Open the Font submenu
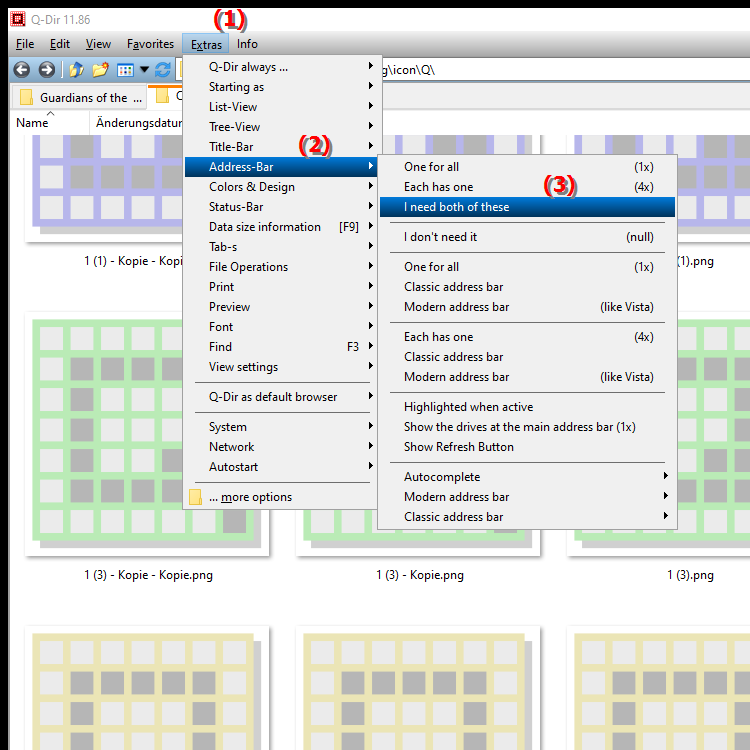The image size is (750, 750). tap(281, 327)
